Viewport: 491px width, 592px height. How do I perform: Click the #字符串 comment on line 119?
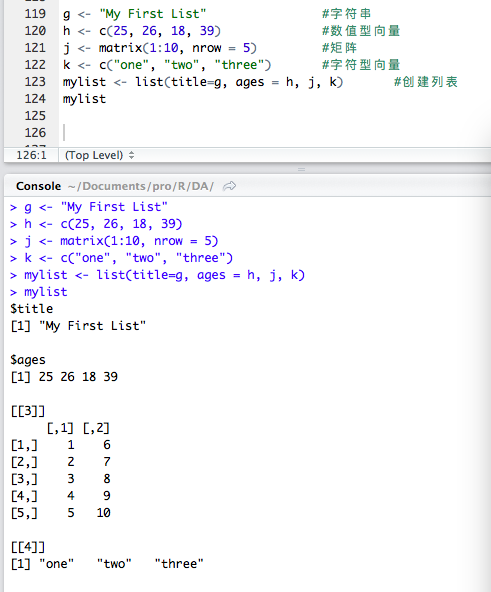[x=346, y=14]
